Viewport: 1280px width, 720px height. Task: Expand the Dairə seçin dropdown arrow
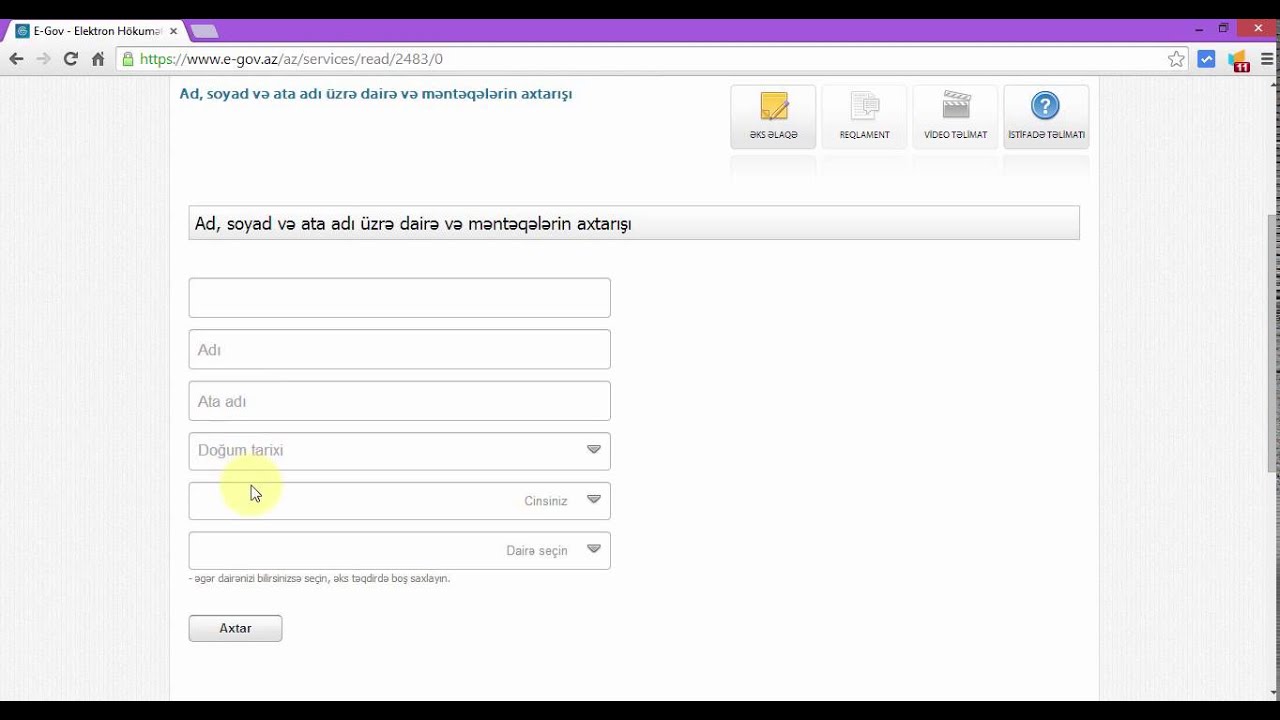point(594,549)
